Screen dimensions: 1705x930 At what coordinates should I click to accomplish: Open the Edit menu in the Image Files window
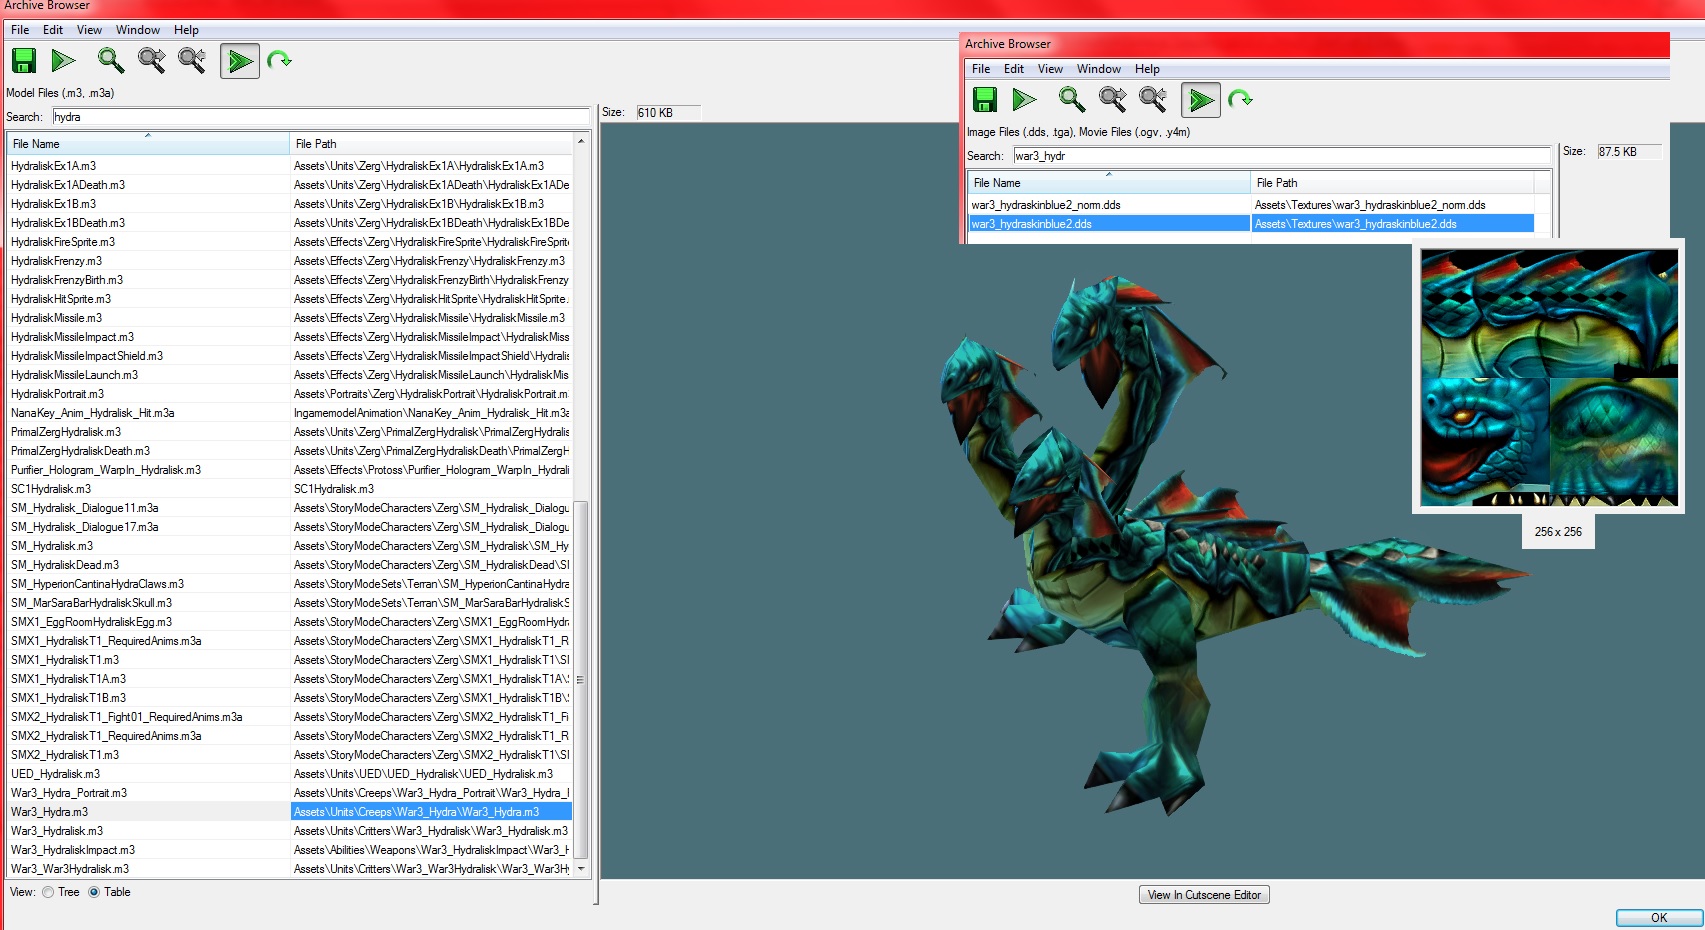point(1014,69)
